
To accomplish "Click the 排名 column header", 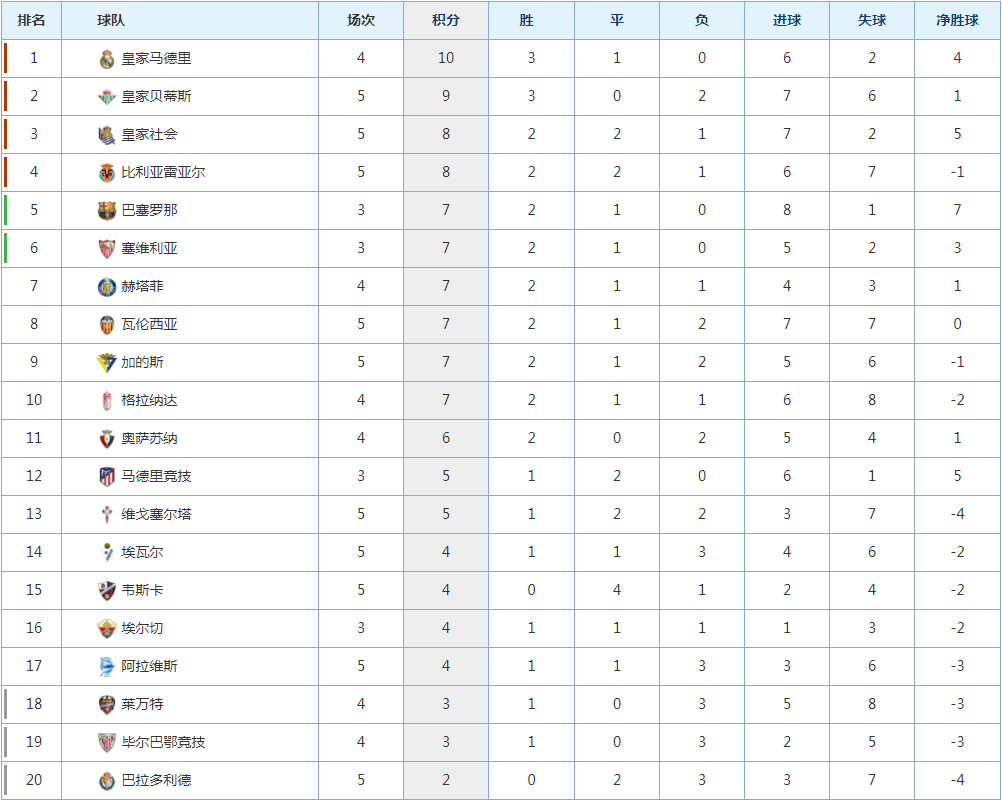I will [31, 20].
